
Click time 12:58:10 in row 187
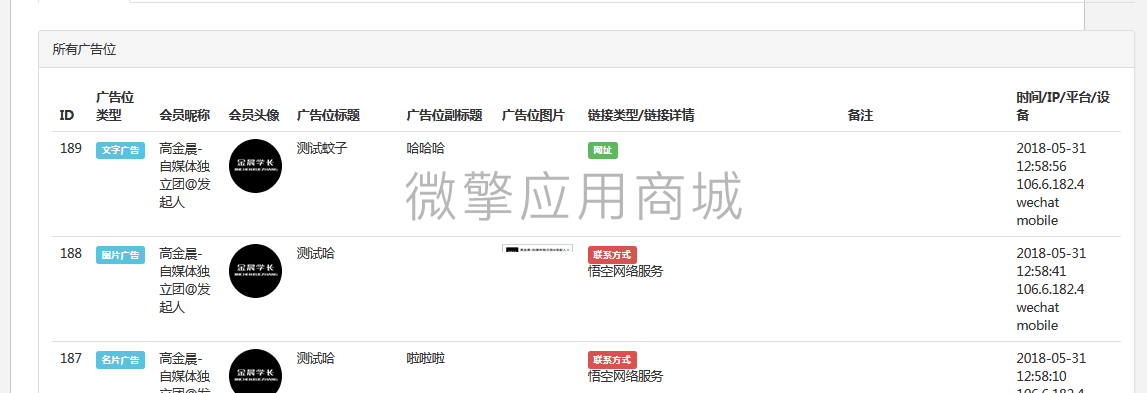(x=1042, y=376)
